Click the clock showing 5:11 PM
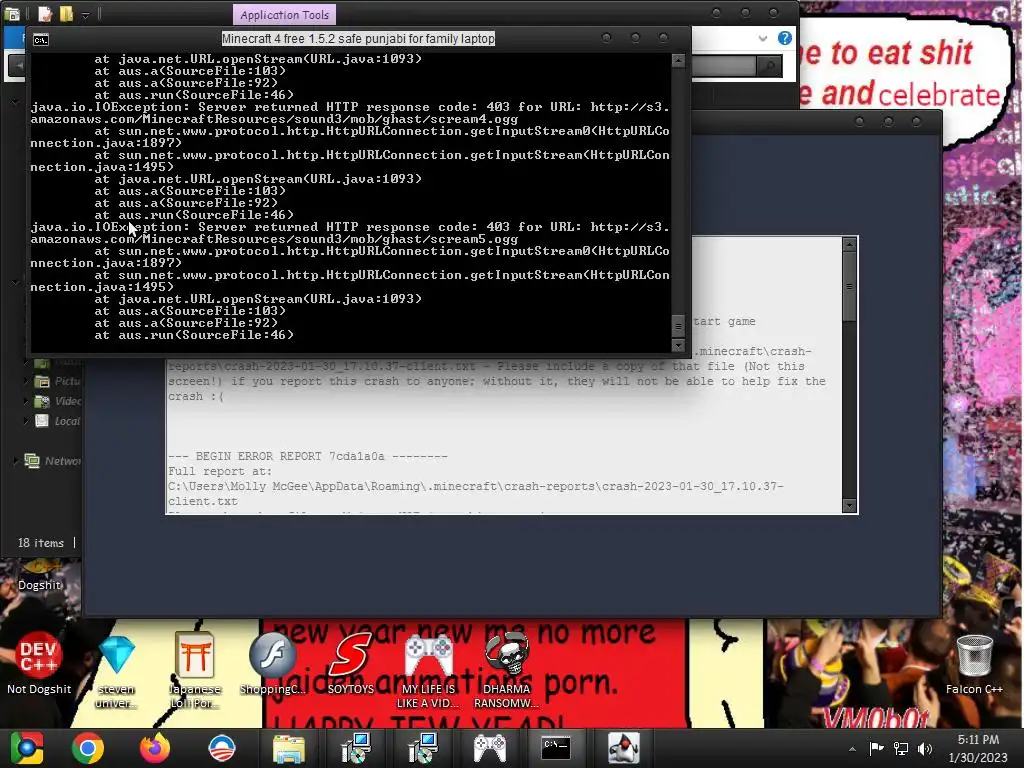The width and height of the screenshot is (1024, 768). pos(978,740)
